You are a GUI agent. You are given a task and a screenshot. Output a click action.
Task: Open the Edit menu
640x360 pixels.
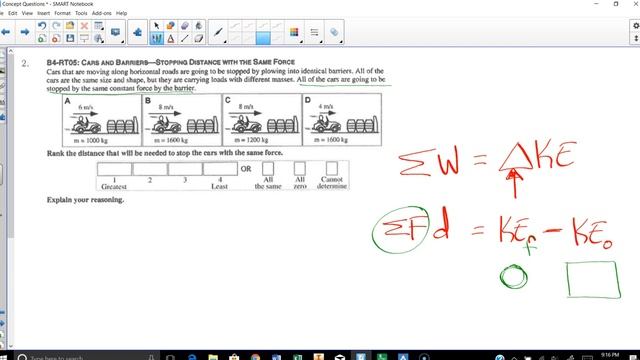point(13,13)
